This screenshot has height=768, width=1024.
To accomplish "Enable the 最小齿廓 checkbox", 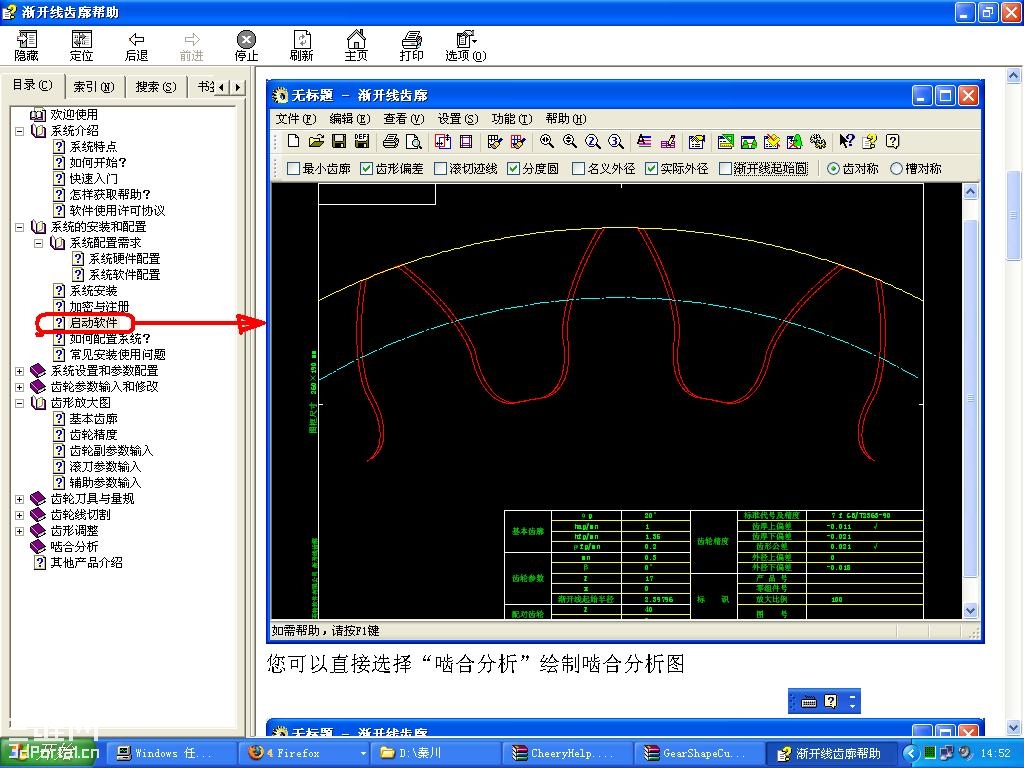I will 294,168.
